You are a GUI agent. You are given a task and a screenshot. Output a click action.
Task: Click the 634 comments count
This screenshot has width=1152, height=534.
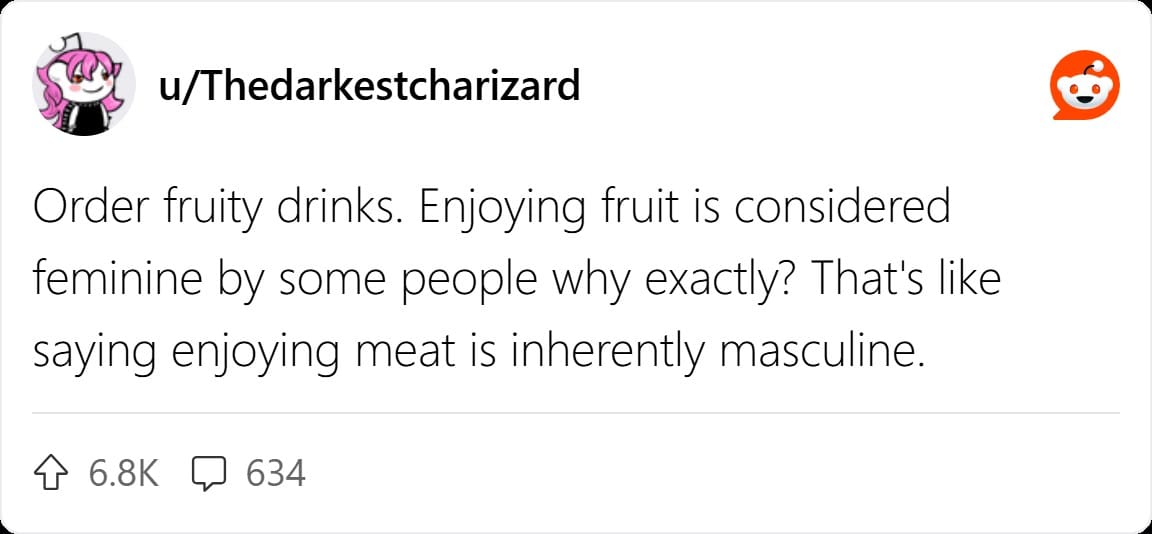[276, 473]
